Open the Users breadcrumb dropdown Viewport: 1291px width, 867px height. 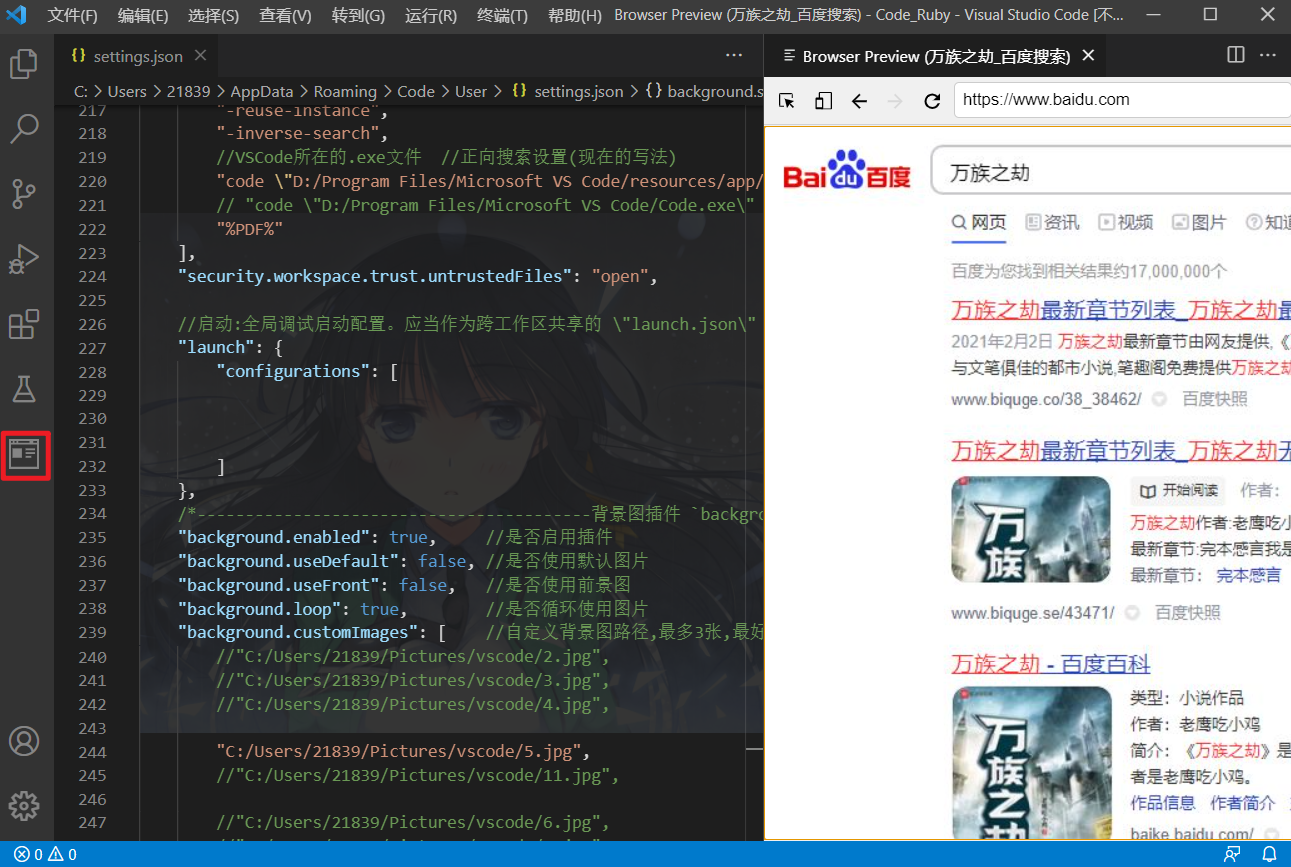pyautogui.click(x=127, y=91)
